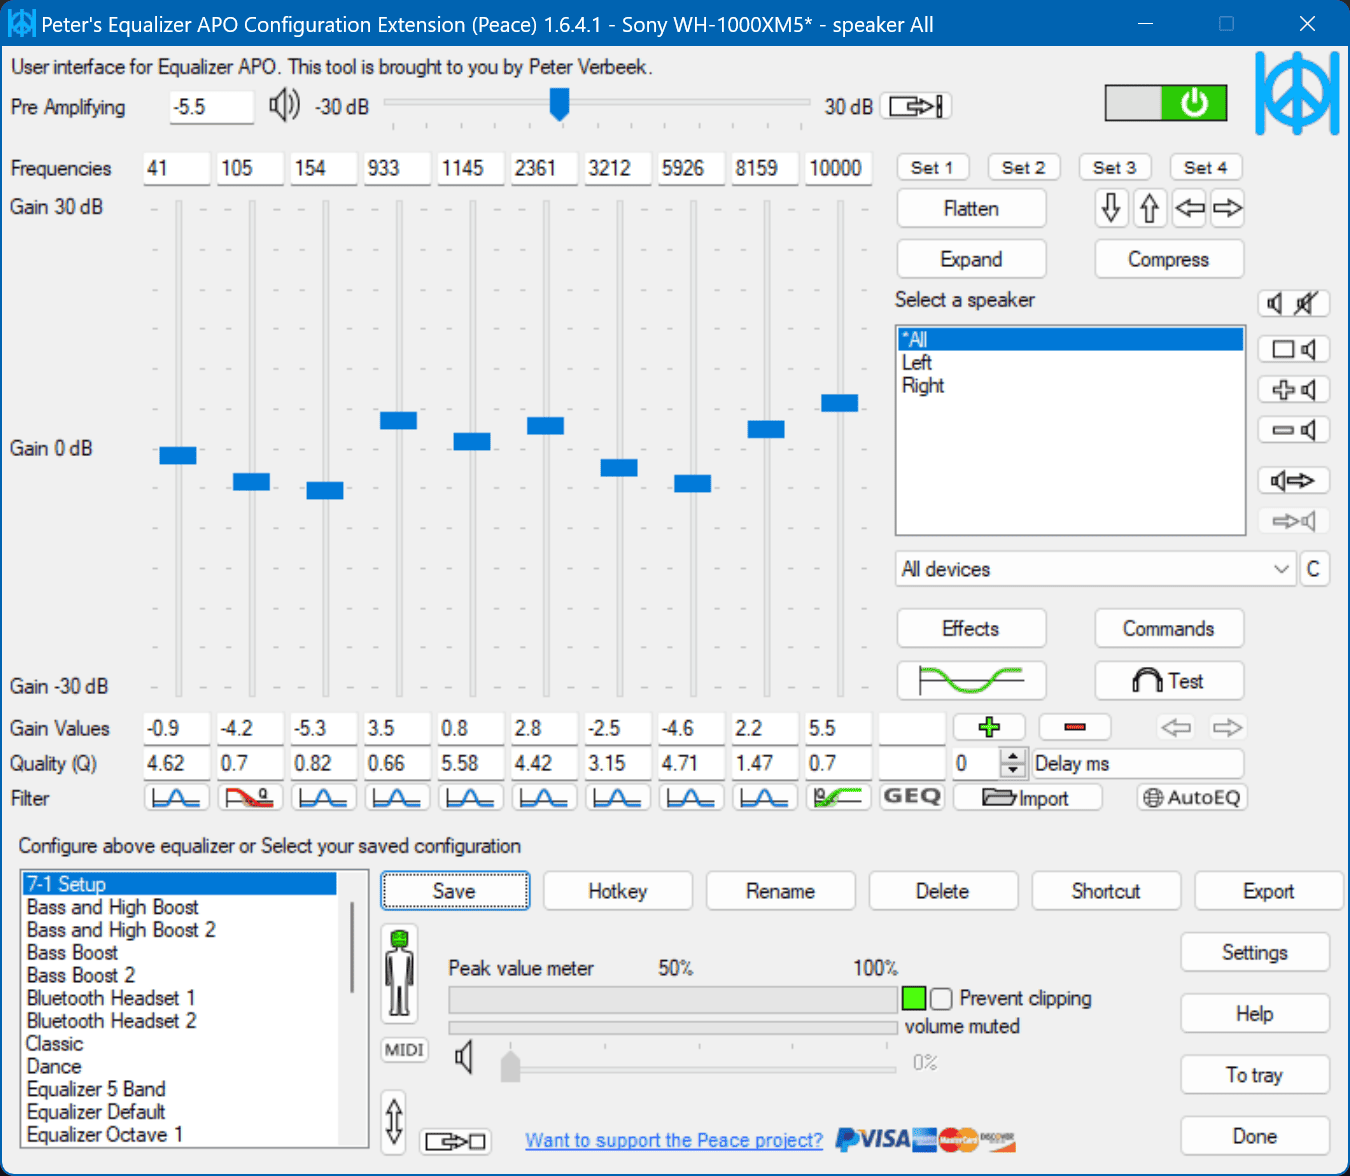Open the frequency response graph window
The height and width of the screenshot is (1176, 1350).
tap(971, 681)
